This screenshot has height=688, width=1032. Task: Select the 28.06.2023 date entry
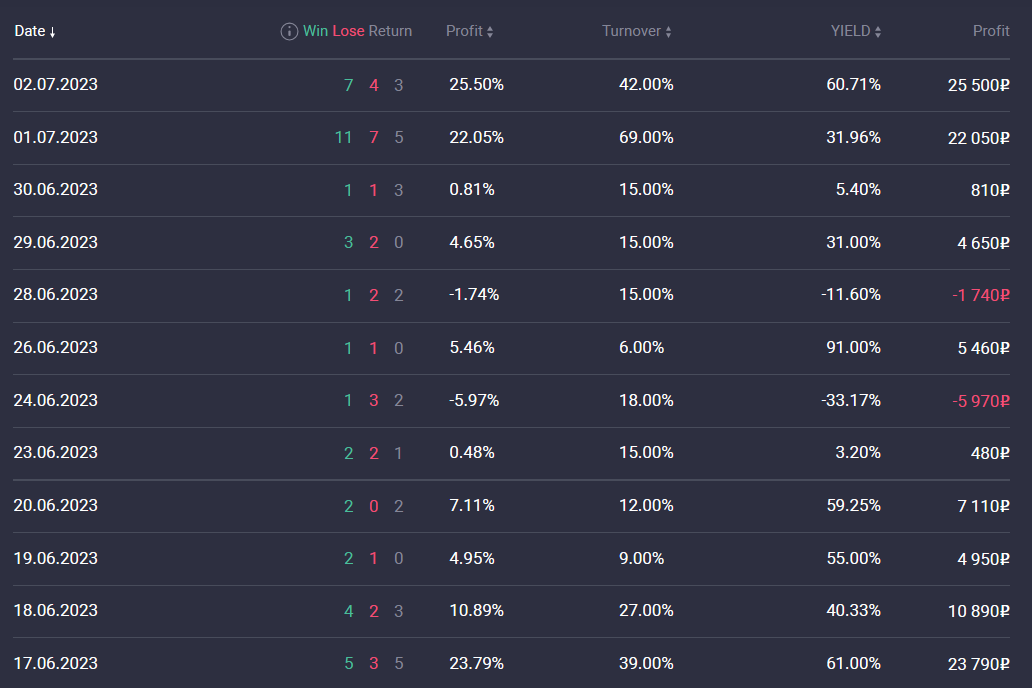[56, 294]
